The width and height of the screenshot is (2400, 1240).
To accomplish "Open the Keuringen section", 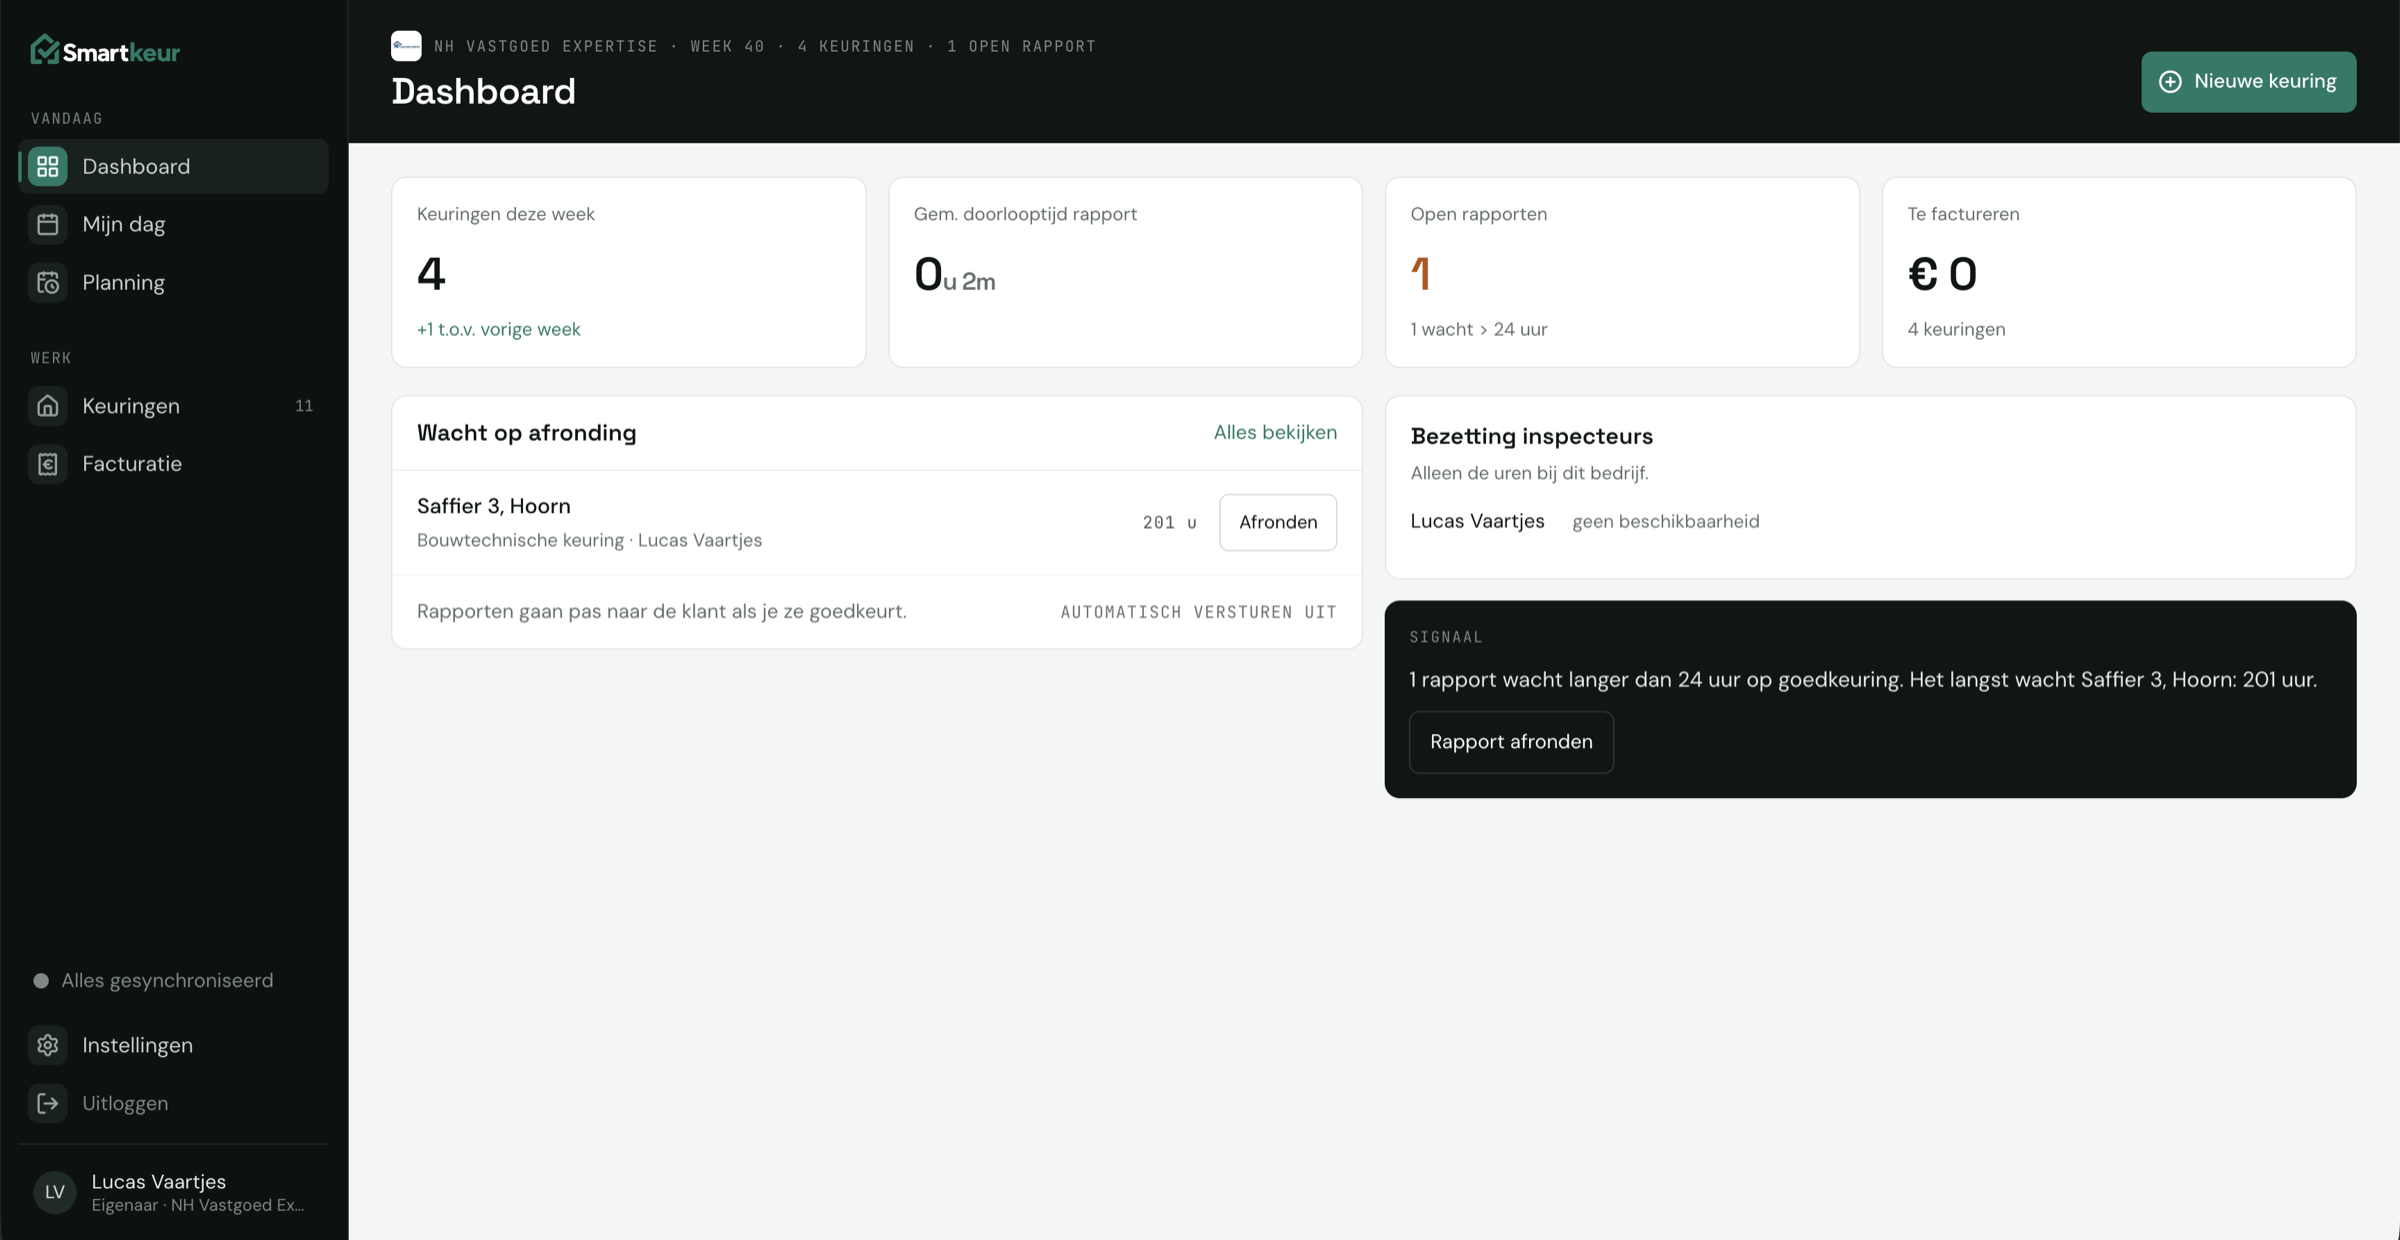I will (x=173, y=405).
